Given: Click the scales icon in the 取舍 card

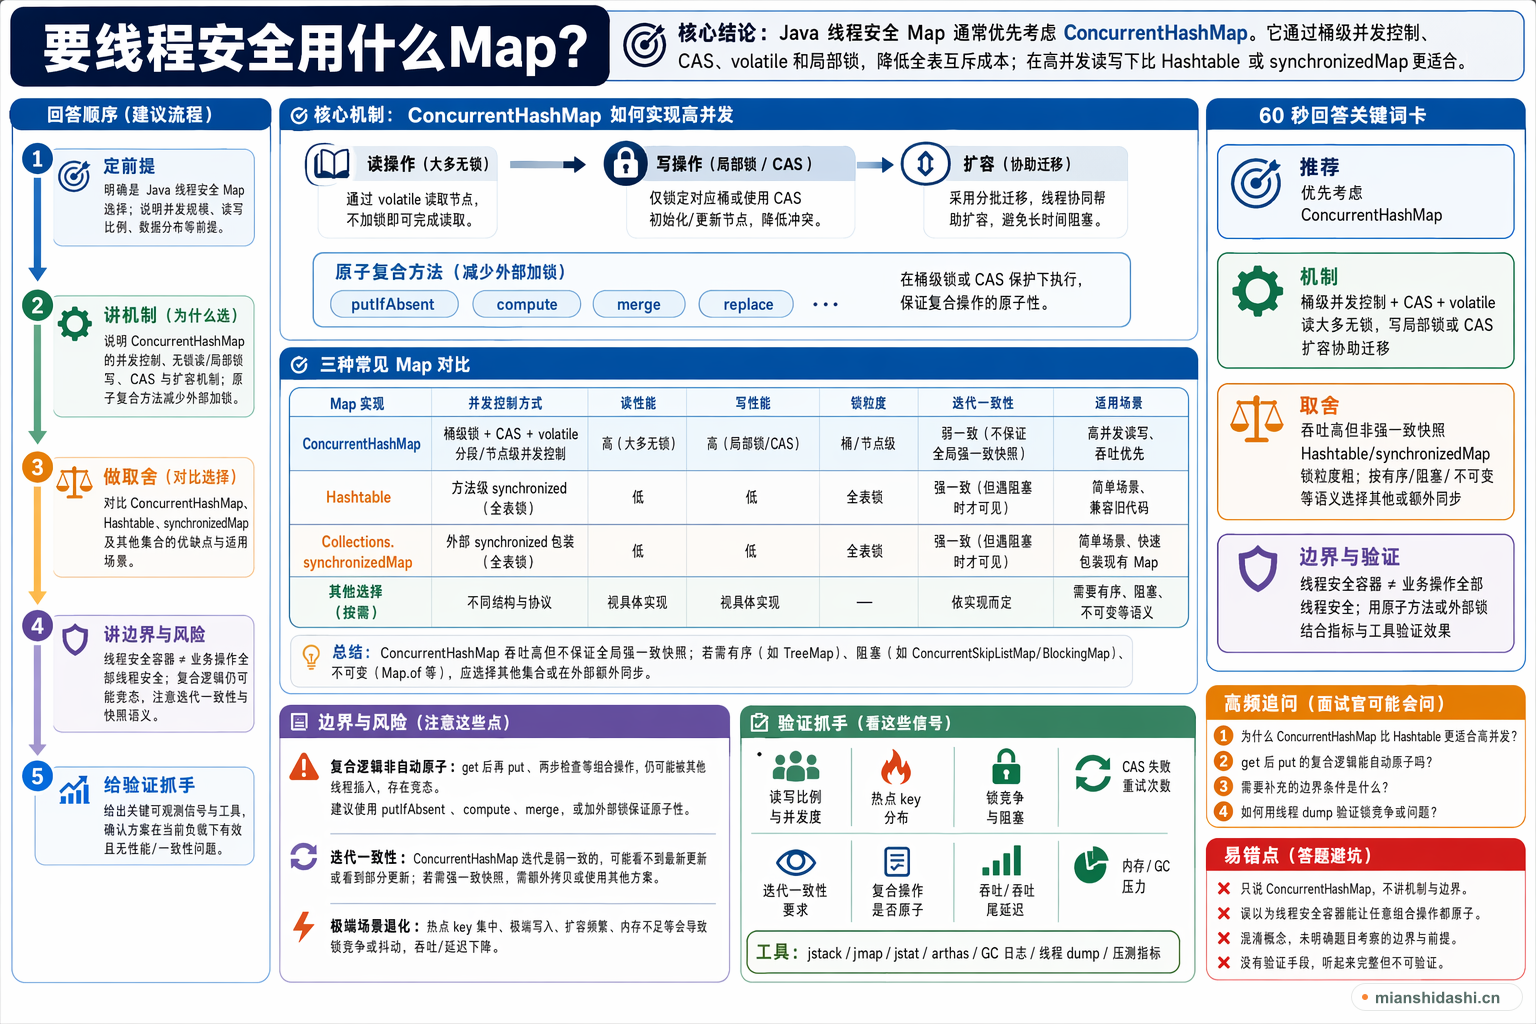Looking at the screenshot, I should click(1257, 418).
